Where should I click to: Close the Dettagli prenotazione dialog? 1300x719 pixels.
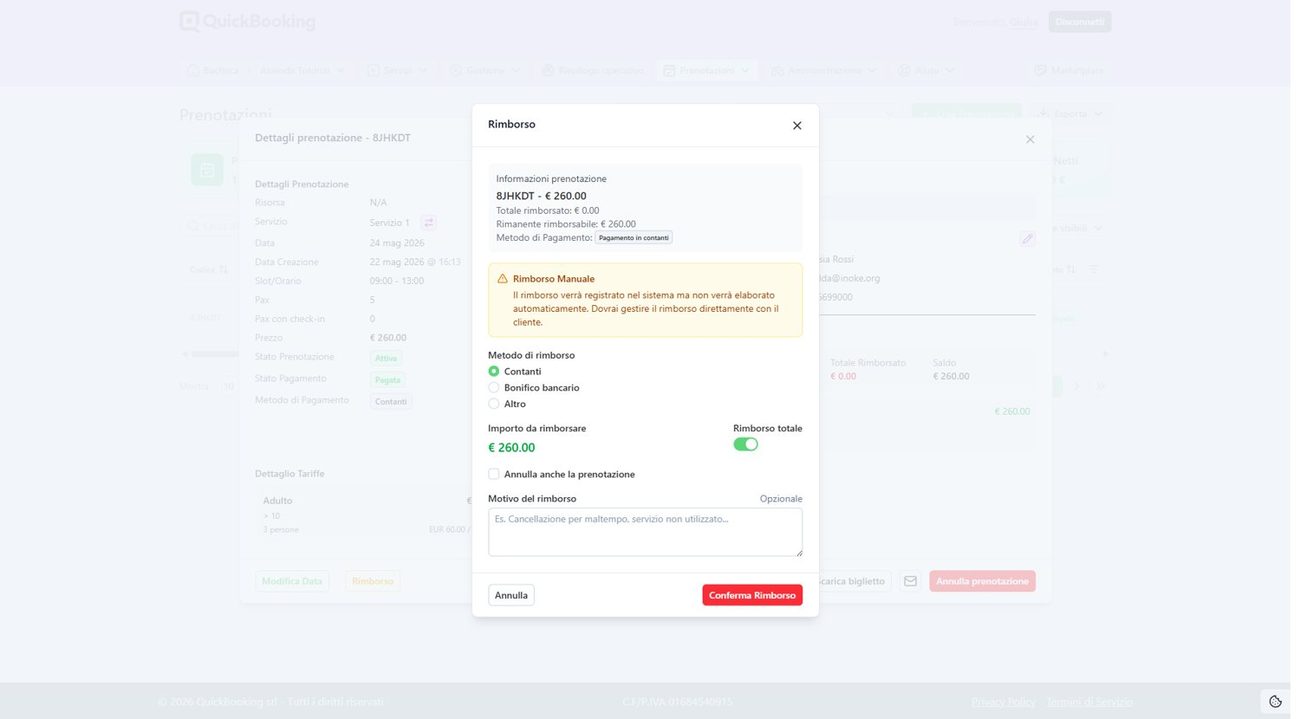[x=1030, y=139]
